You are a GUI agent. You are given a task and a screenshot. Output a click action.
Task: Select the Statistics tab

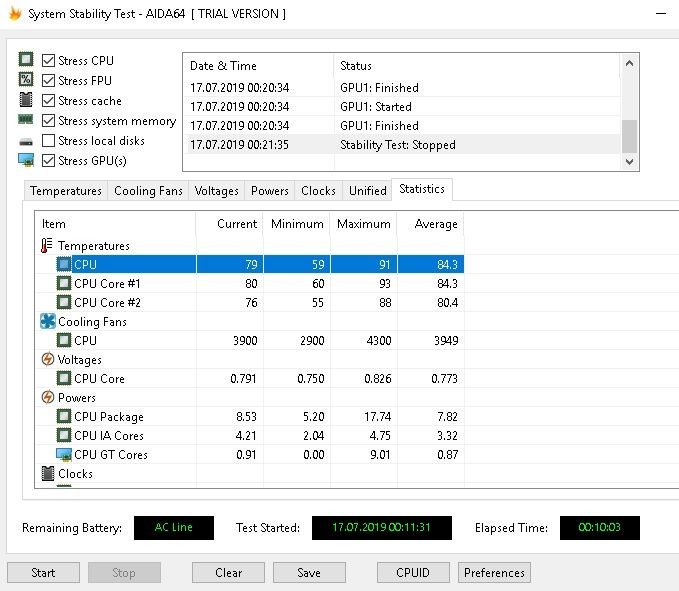[x=422, y=189]
